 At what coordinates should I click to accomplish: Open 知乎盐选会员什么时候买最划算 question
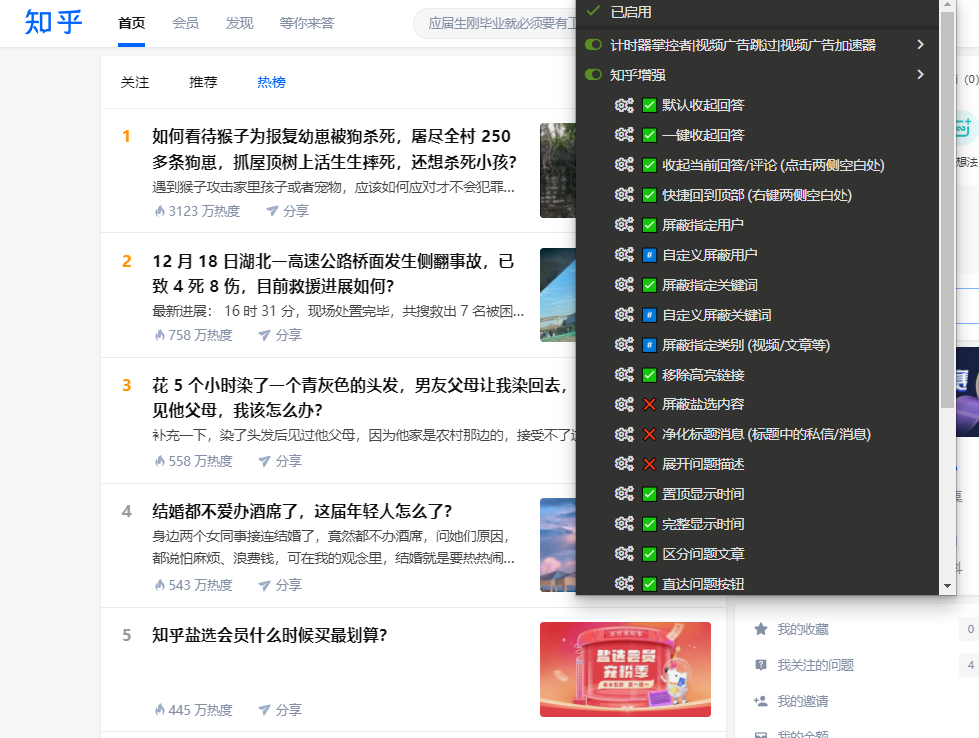pyautogui.click(x=270, y=635)
